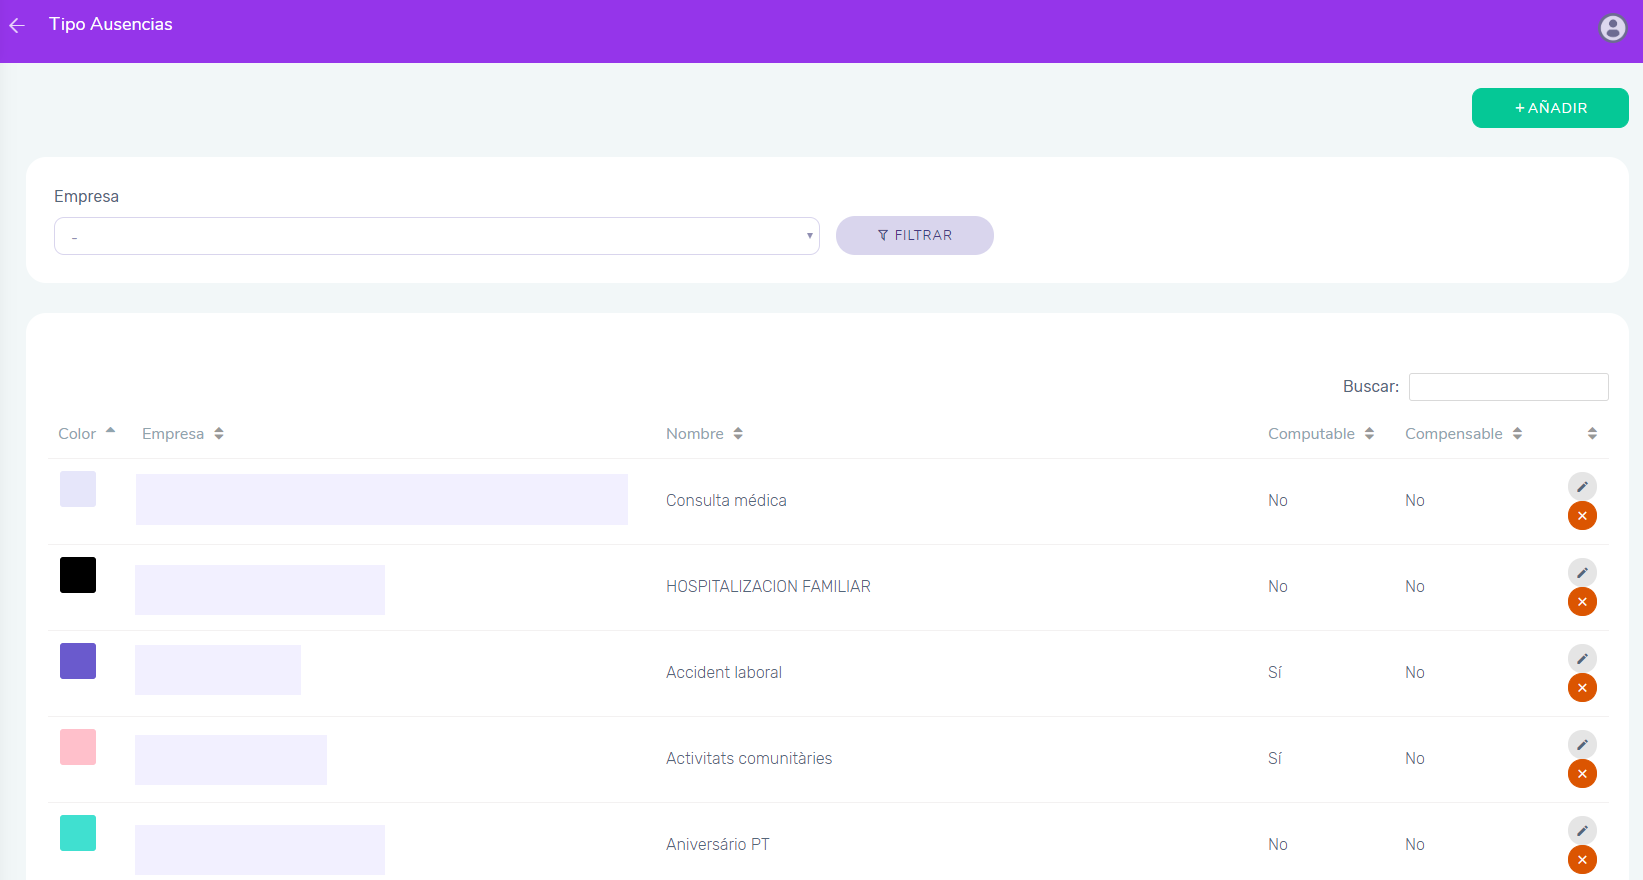The image size is (1643, 880).
Task: Edit the Aniversário PT absence type
Action: click(x=1582, y=831)
